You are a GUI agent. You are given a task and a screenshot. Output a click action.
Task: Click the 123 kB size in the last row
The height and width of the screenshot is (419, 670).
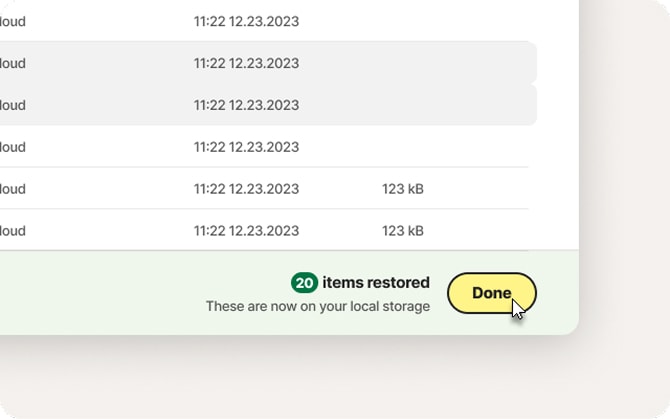(403, 231)
